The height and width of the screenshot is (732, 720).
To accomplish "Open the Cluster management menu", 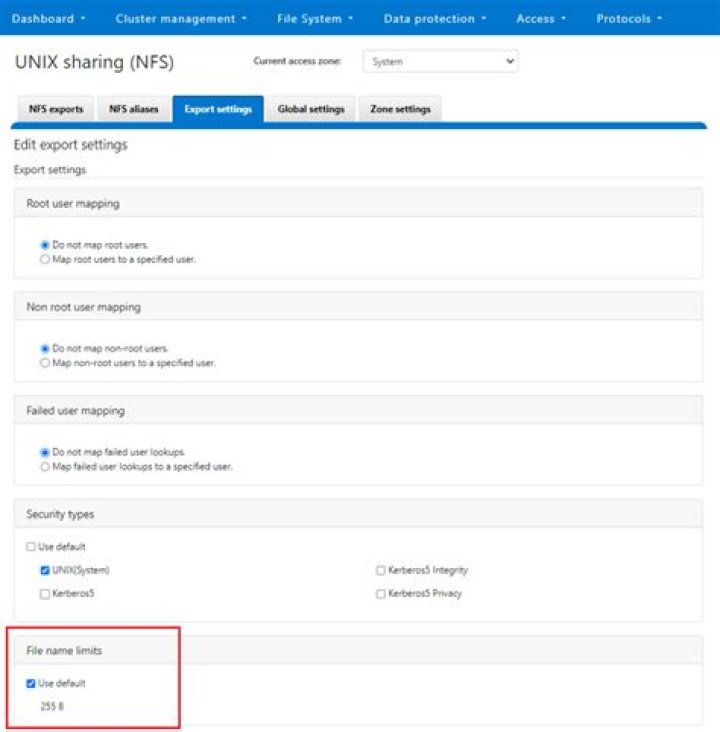I will pyautogui.click(x=181, y=19).
